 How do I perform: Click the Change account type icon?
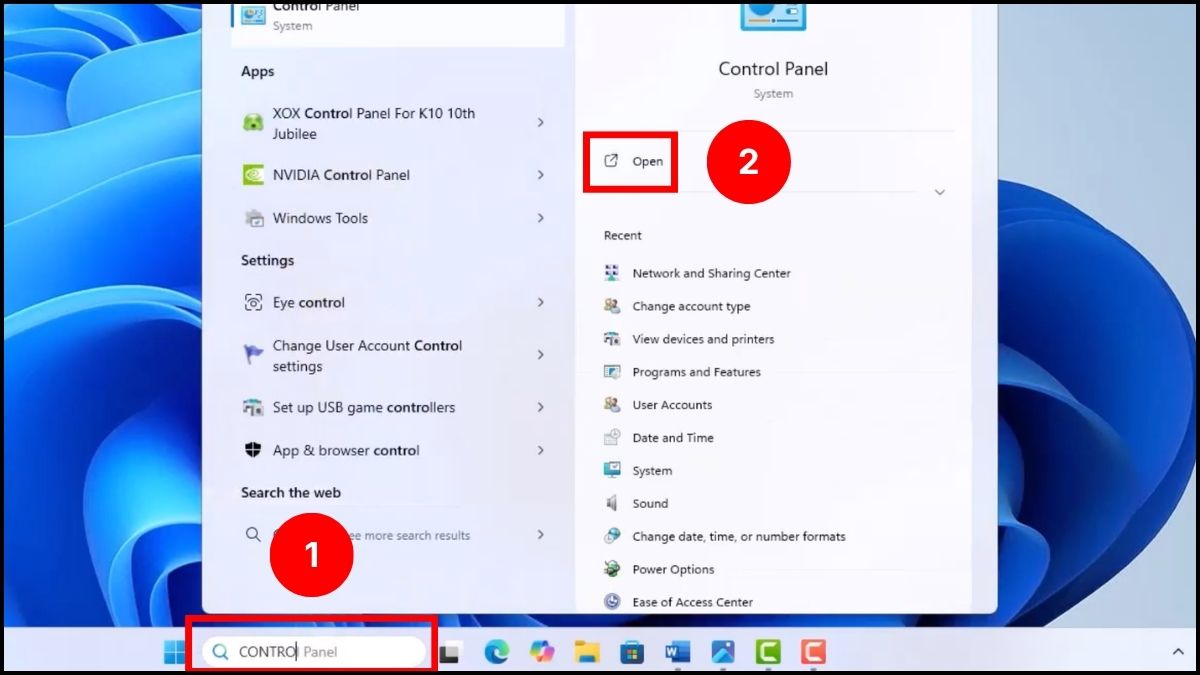click(612, 306)
